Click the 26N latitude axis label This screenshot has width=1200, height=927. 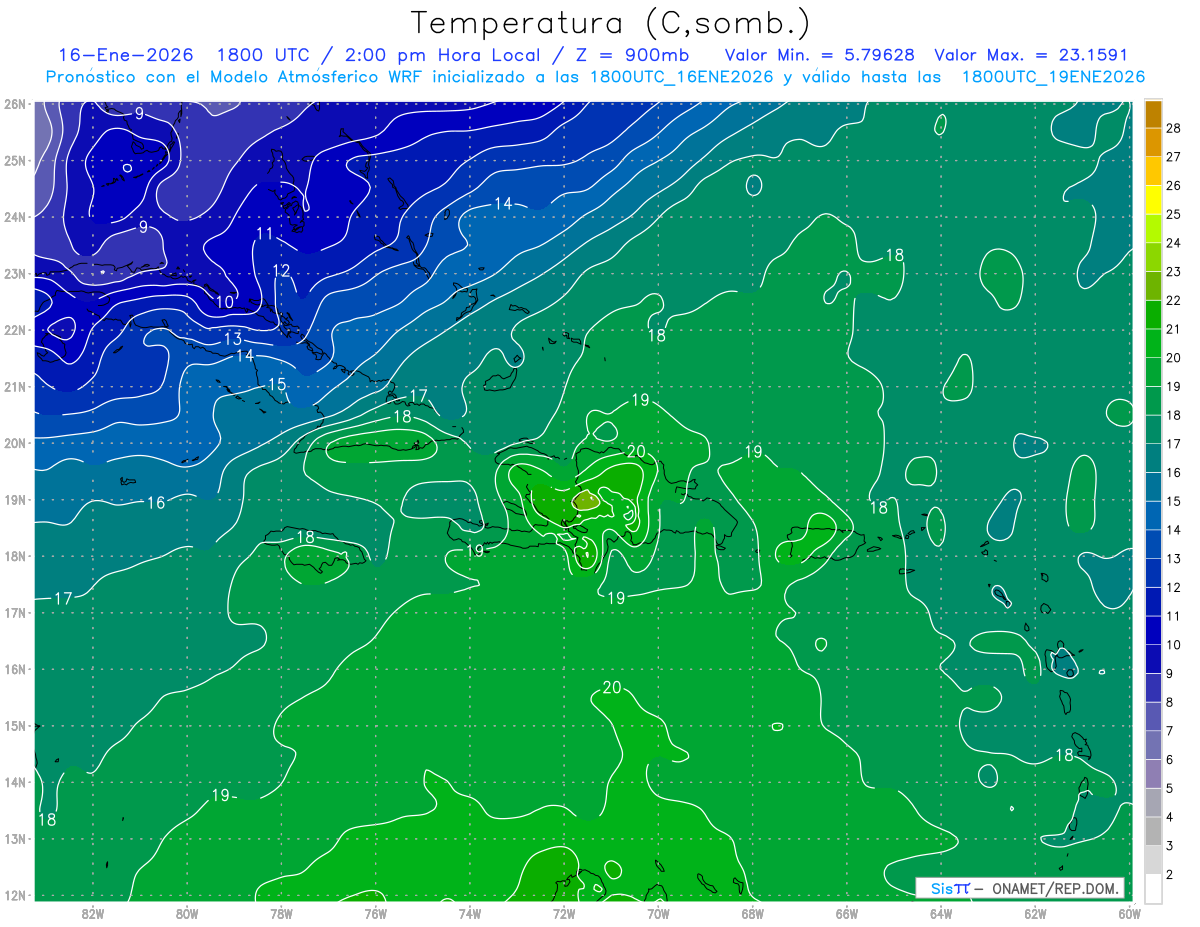point(14,104)
